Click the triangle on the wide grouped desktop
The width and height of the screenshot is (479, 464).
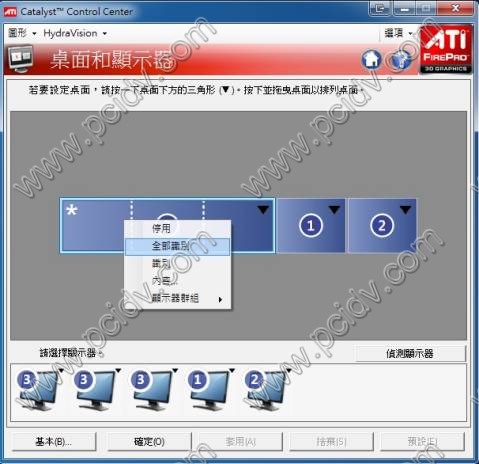[263, 210]
